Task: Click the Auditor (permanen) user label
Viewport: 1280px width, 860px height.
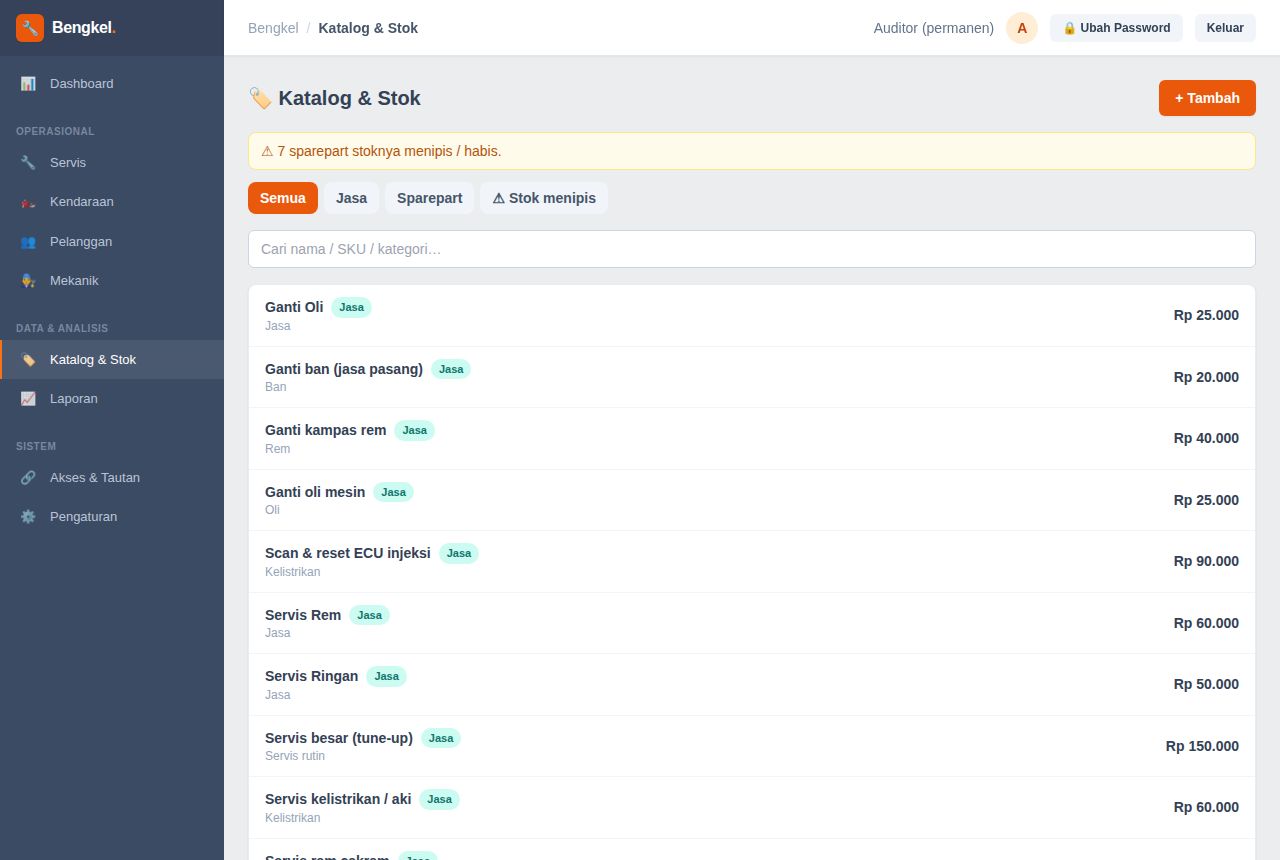Action: (934, 28)
